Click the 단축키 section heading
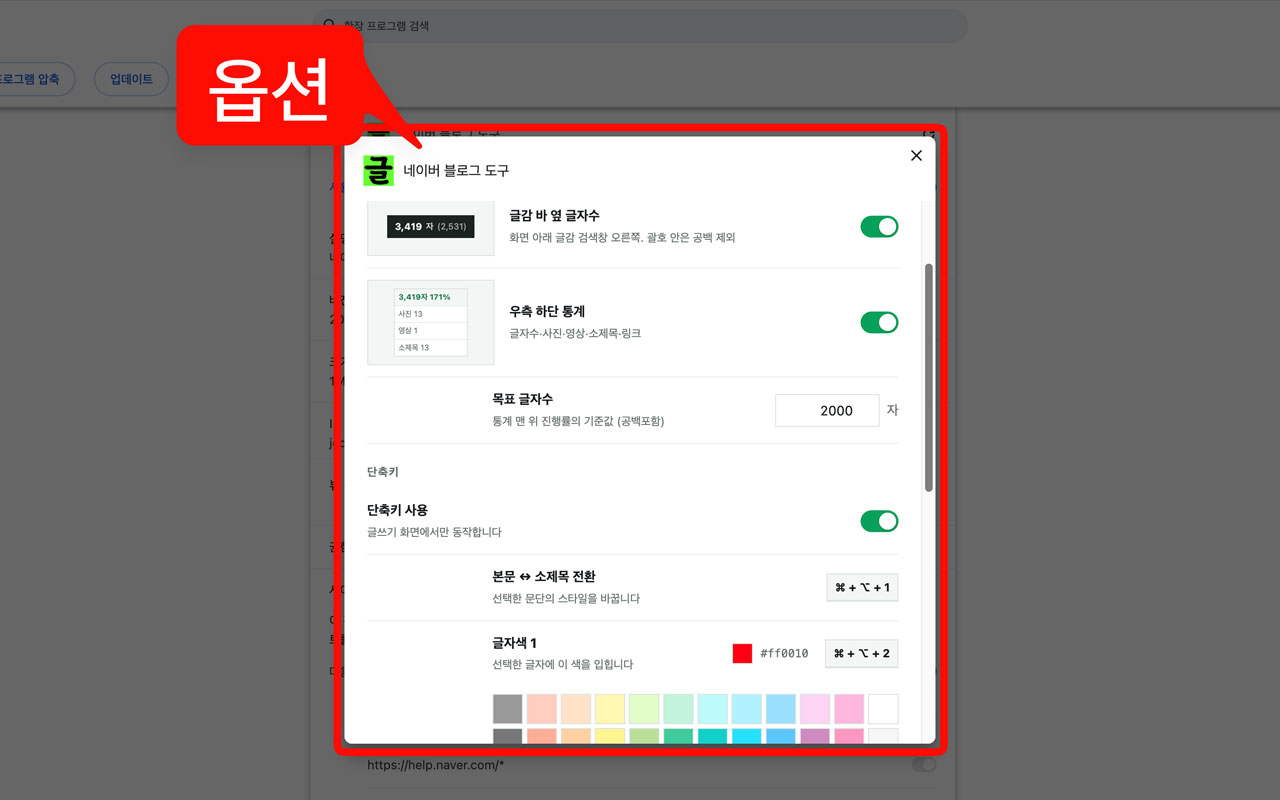This screenshot has height=800, width=1280. tap(383, 471)
